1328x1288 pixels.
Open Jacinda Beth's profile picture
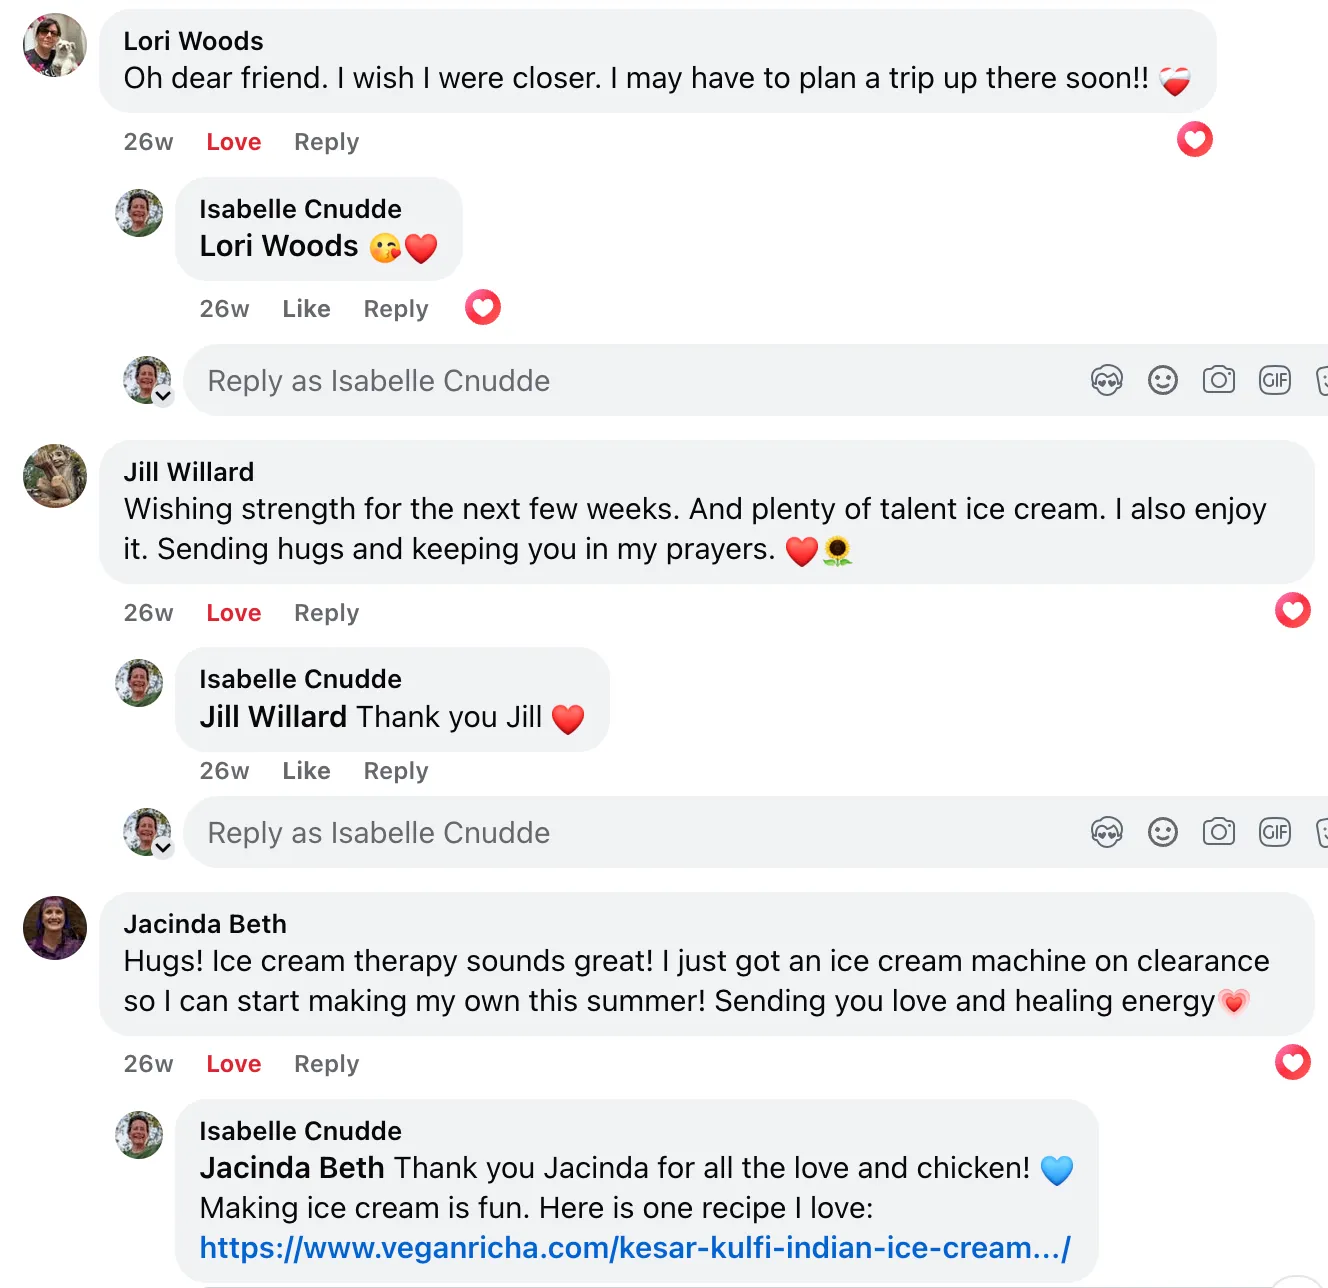tap(55, 928)
